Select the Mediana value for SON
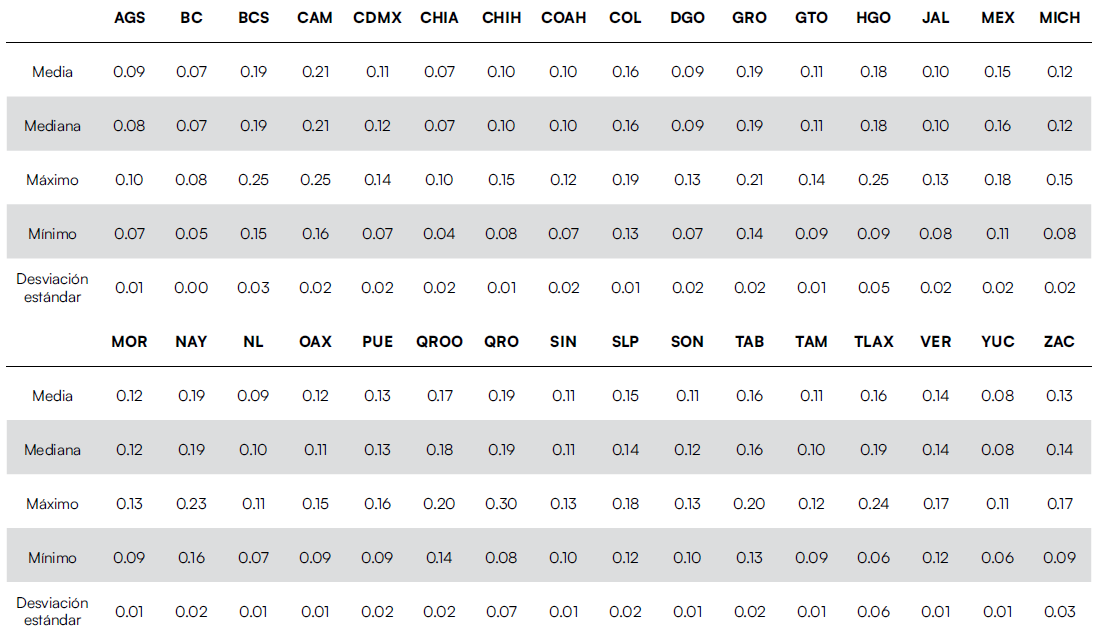 [687, 450]
